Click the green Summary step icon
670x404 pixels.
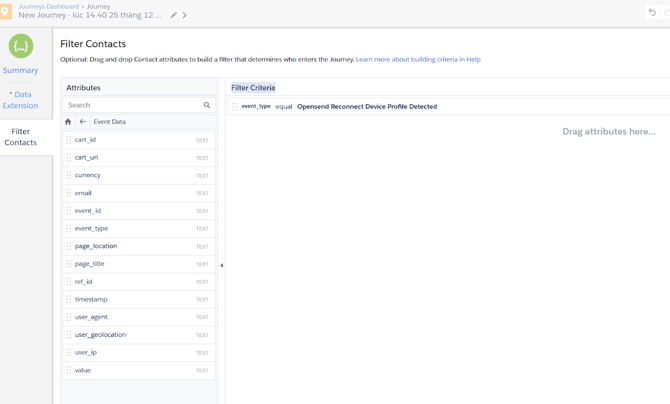coord(21,46)
